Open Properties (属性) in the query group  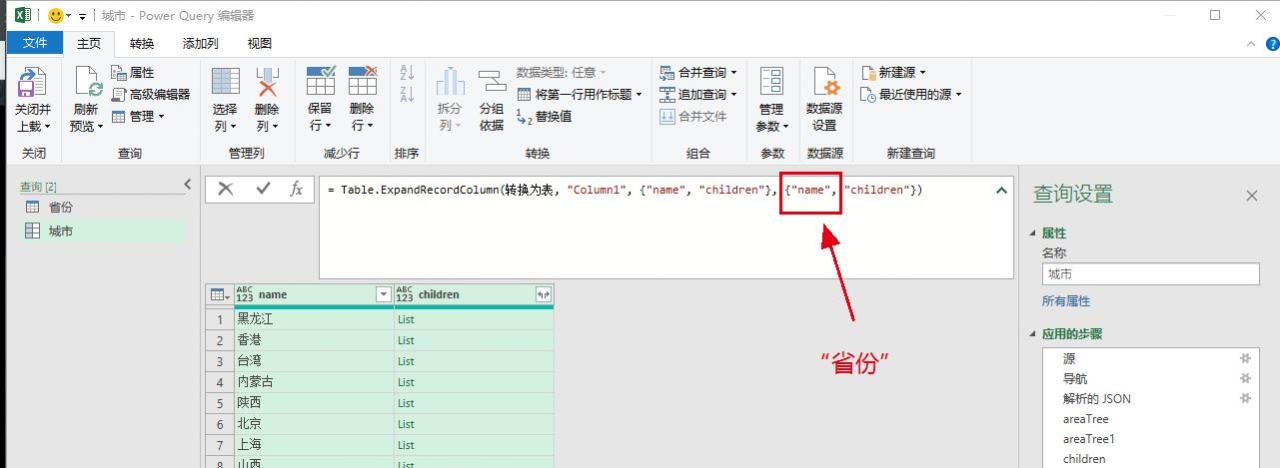click(x=132, y=73)
